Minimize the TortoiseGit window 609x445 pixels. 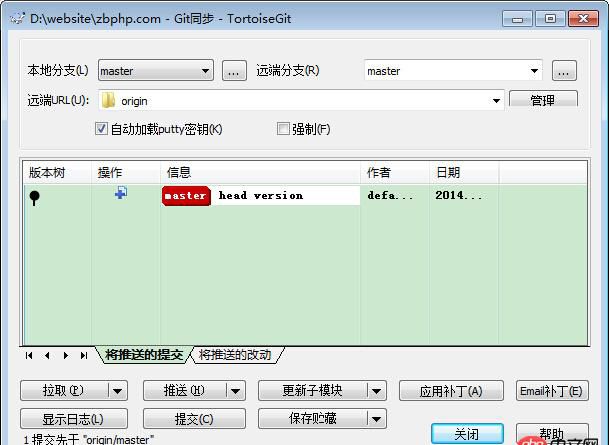point(517,19)
